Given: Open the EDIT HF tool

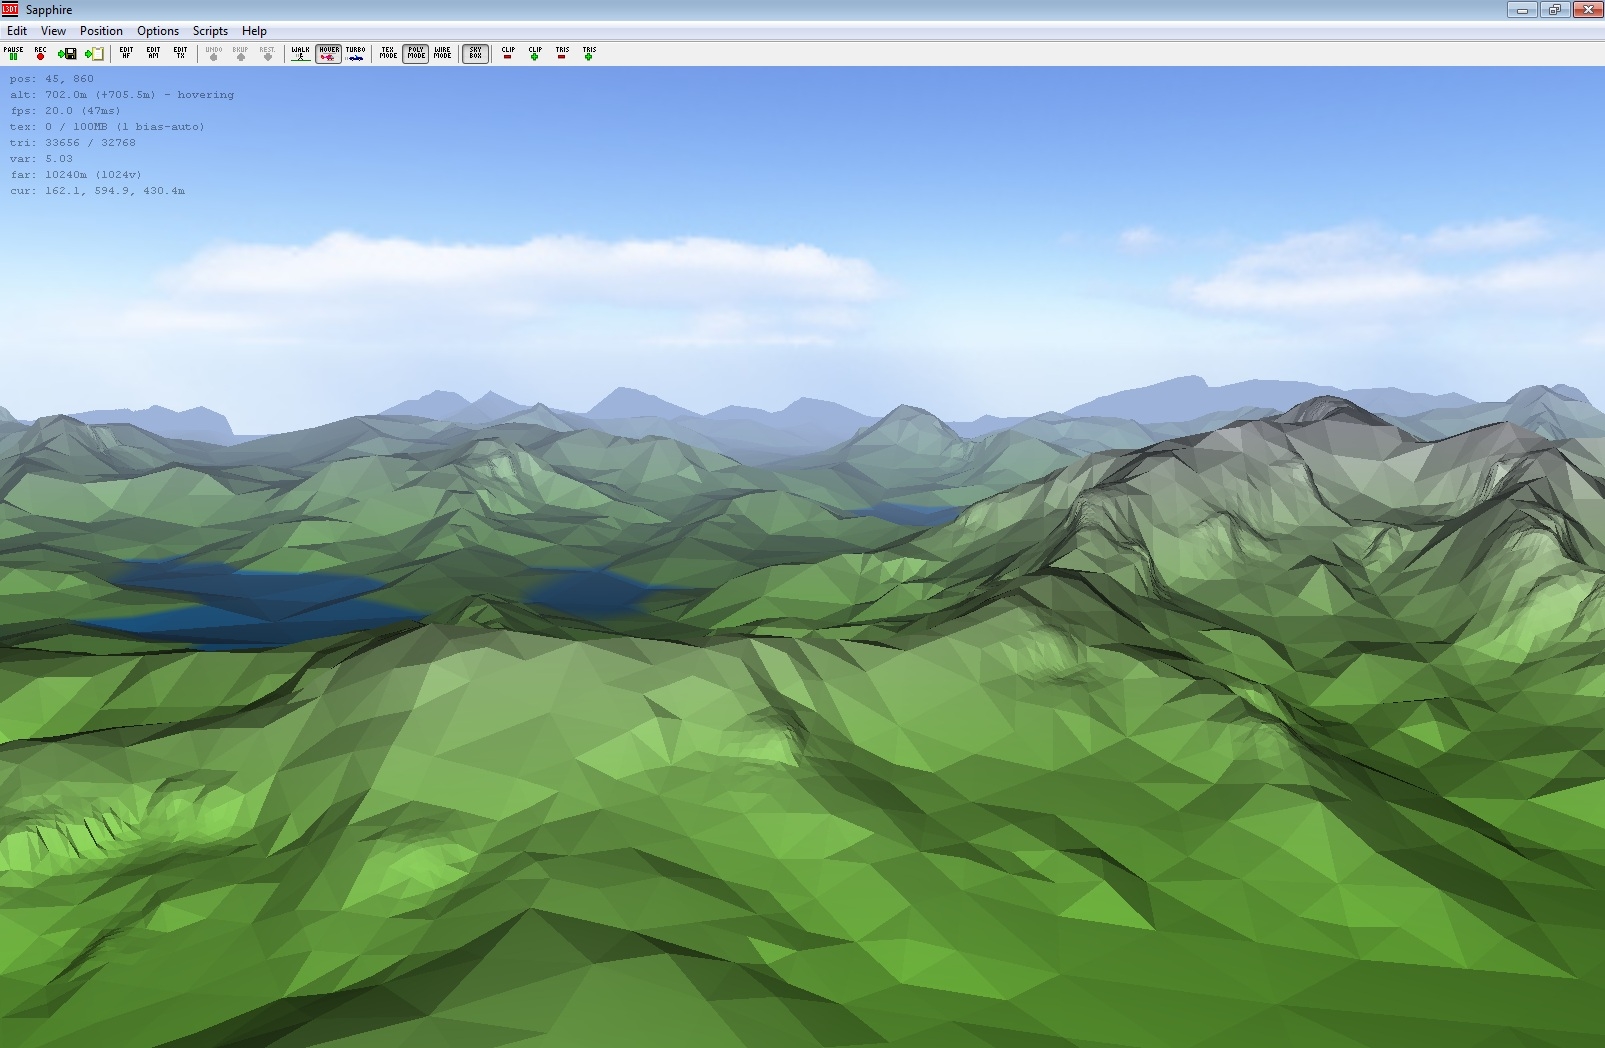Looking at the screenshot, I should [126, 53].
